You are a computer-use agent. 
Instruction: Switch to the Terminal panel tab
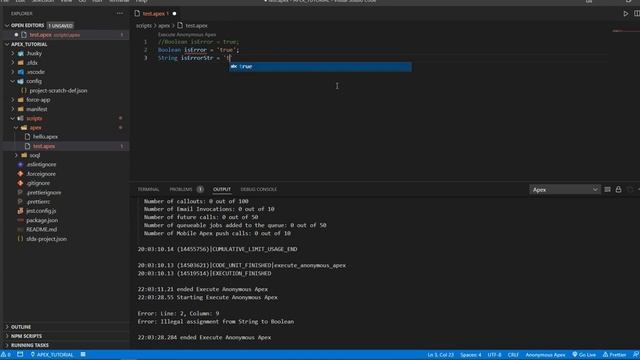[x=148, y=189]
